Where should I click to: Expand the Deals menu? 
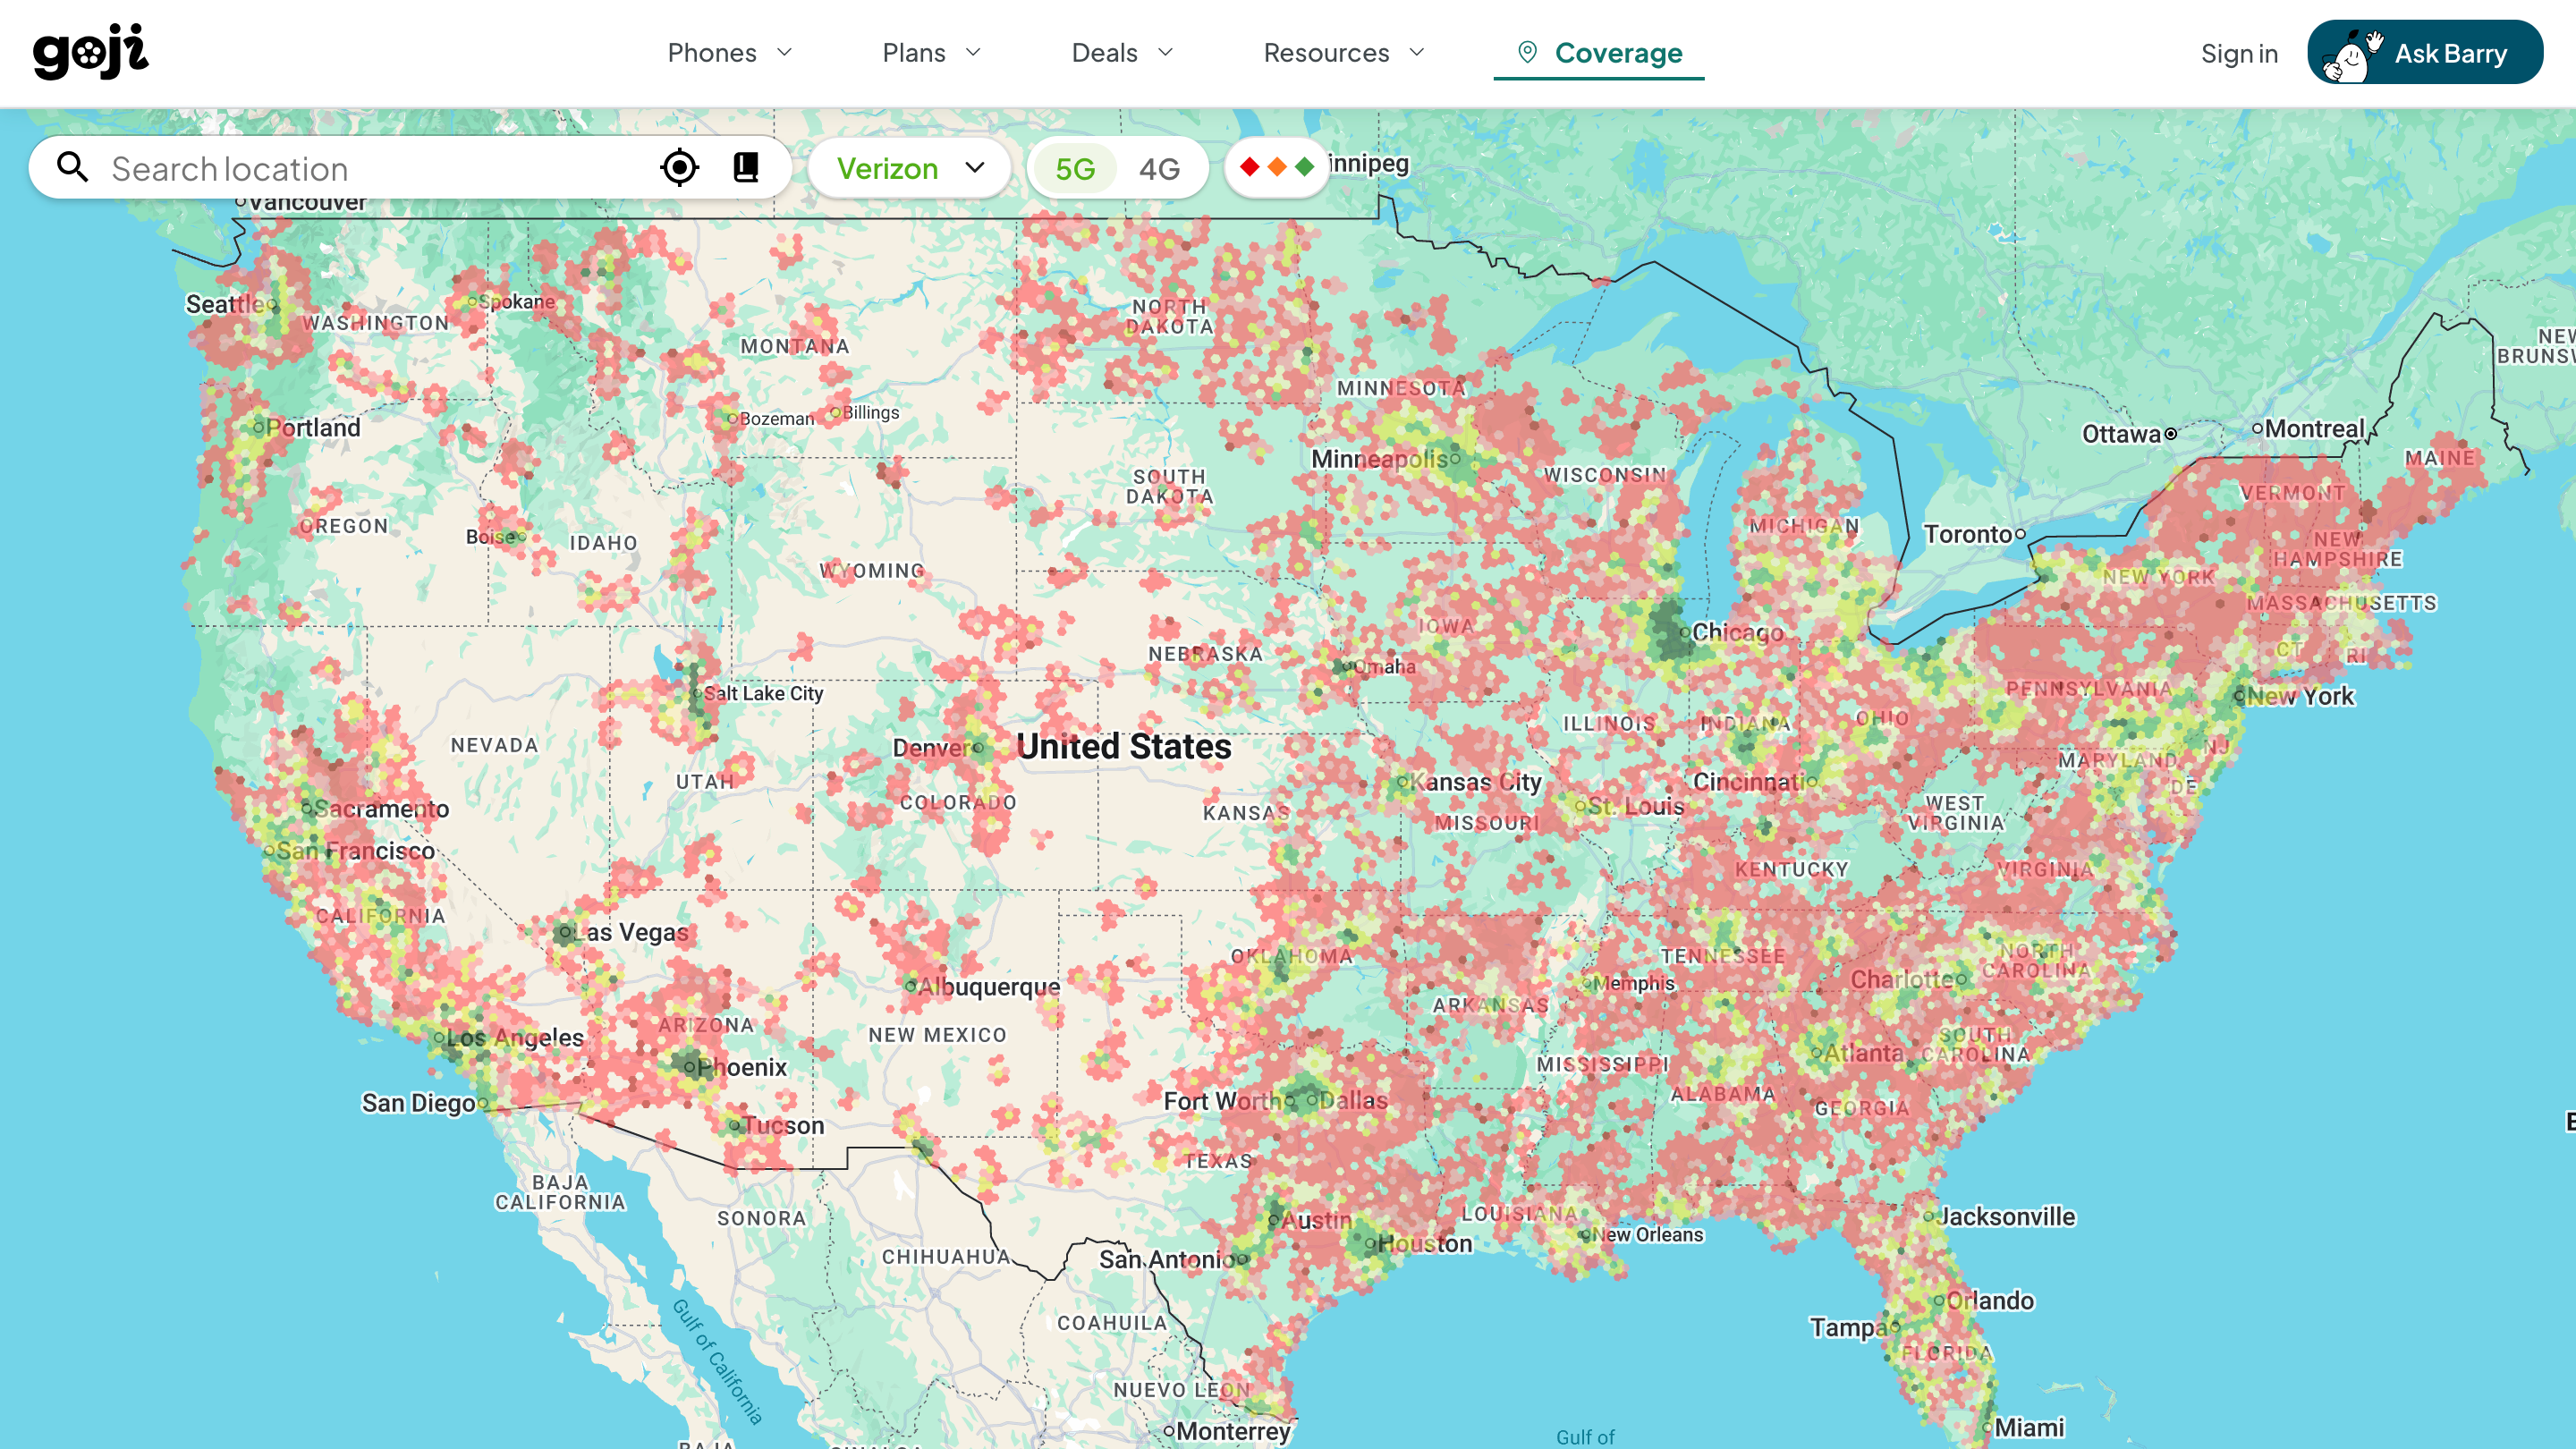click(x=1123, y=53)
